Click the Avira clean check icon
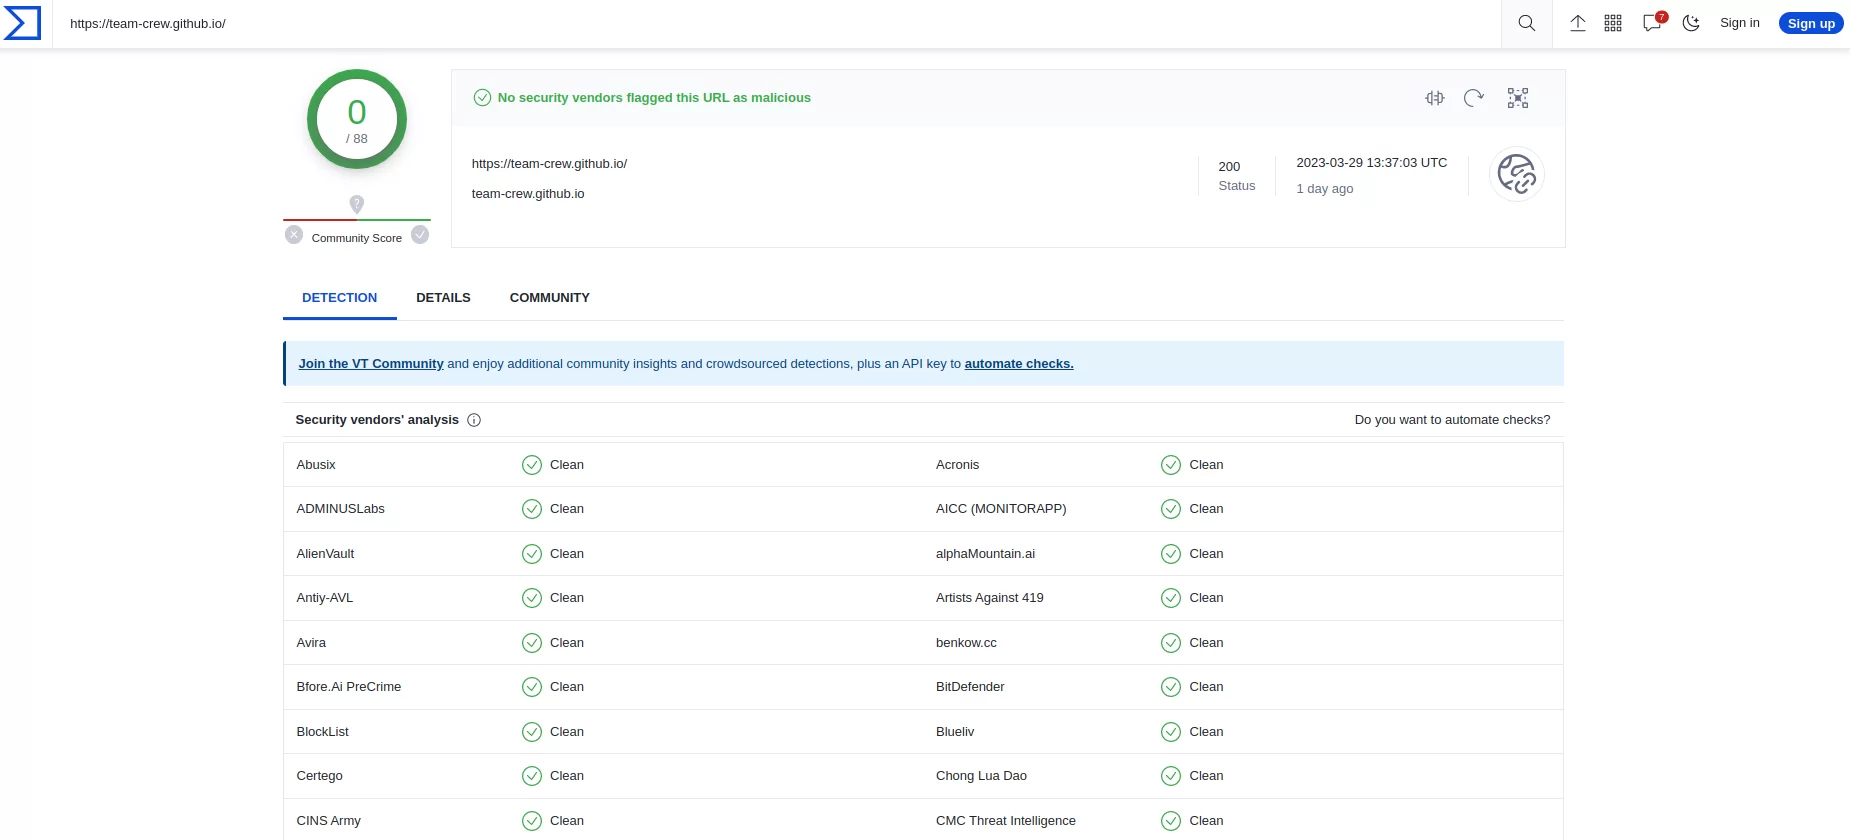 [532, 643]
